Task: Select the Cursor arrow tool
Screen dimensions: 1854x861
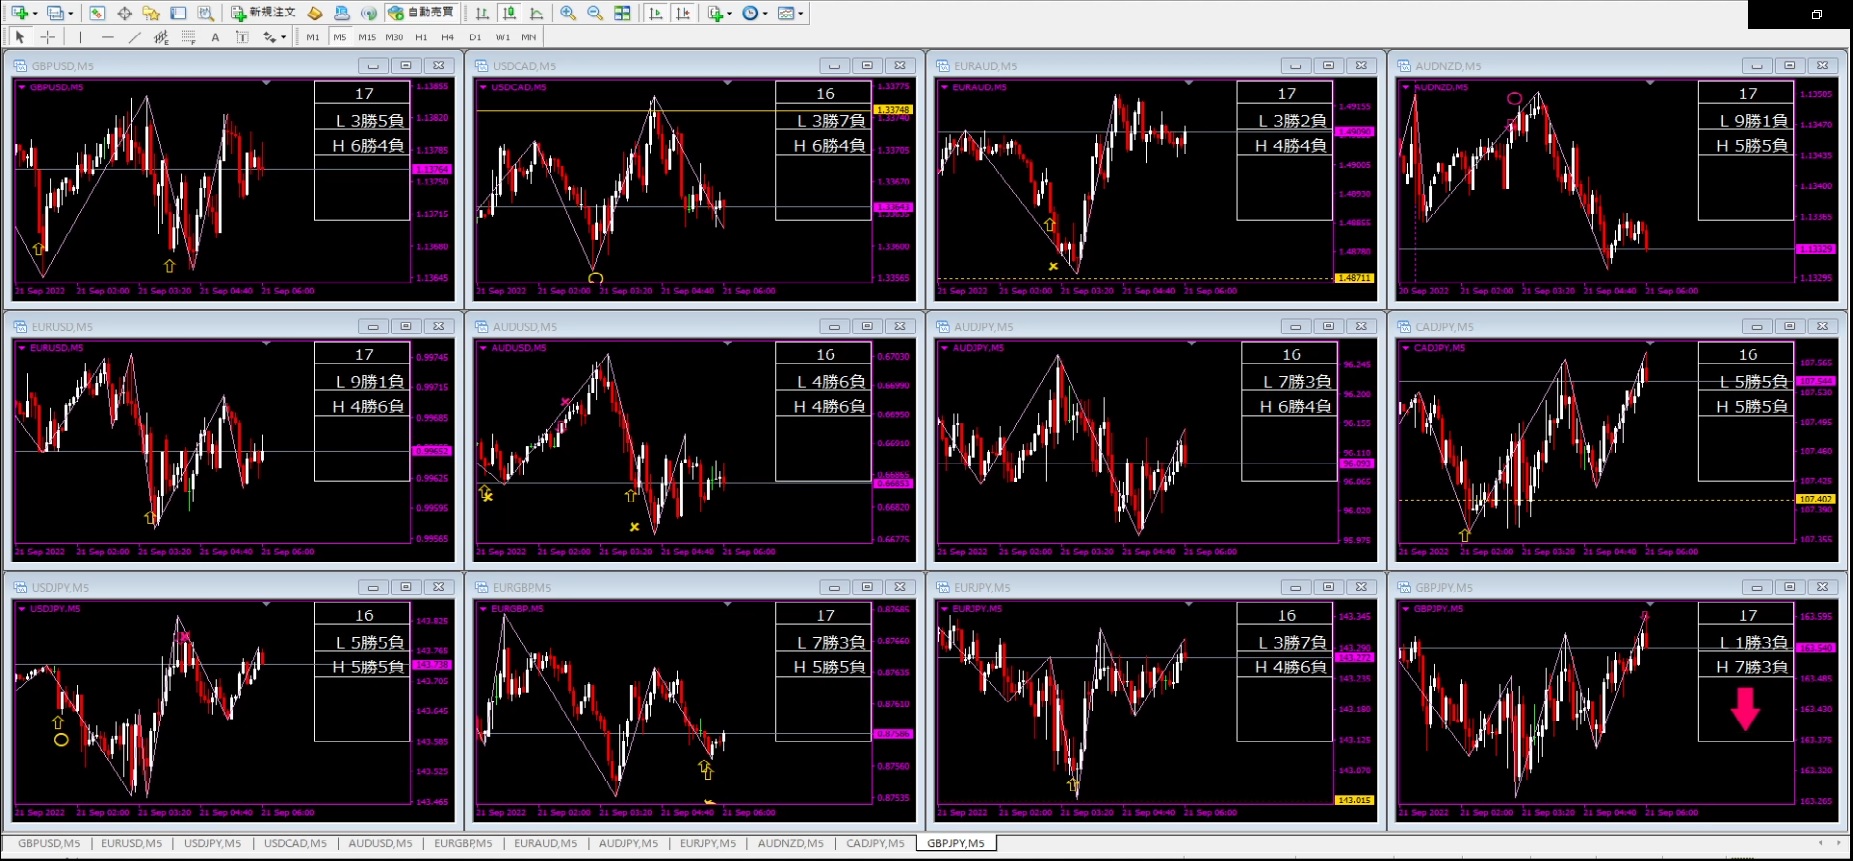Action: 19,37
